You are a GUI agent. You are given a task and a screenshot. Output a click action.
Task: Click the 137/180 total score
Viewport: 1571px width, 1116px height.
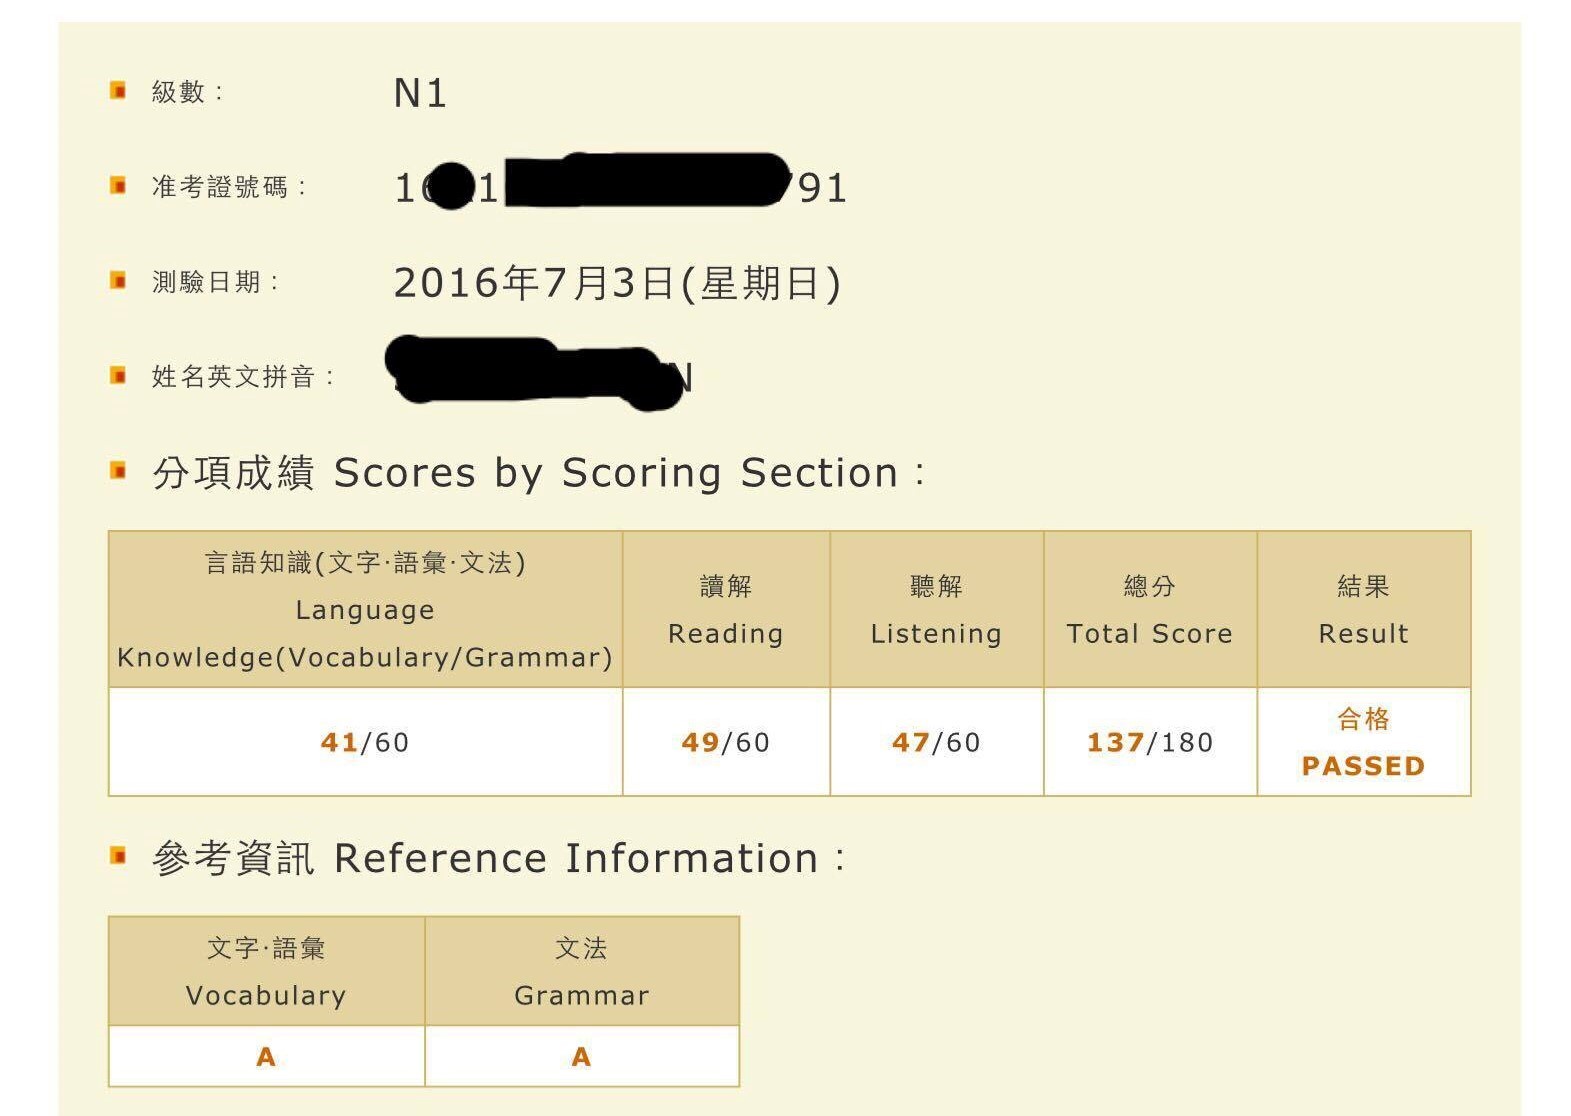(x=1150, y=742)
